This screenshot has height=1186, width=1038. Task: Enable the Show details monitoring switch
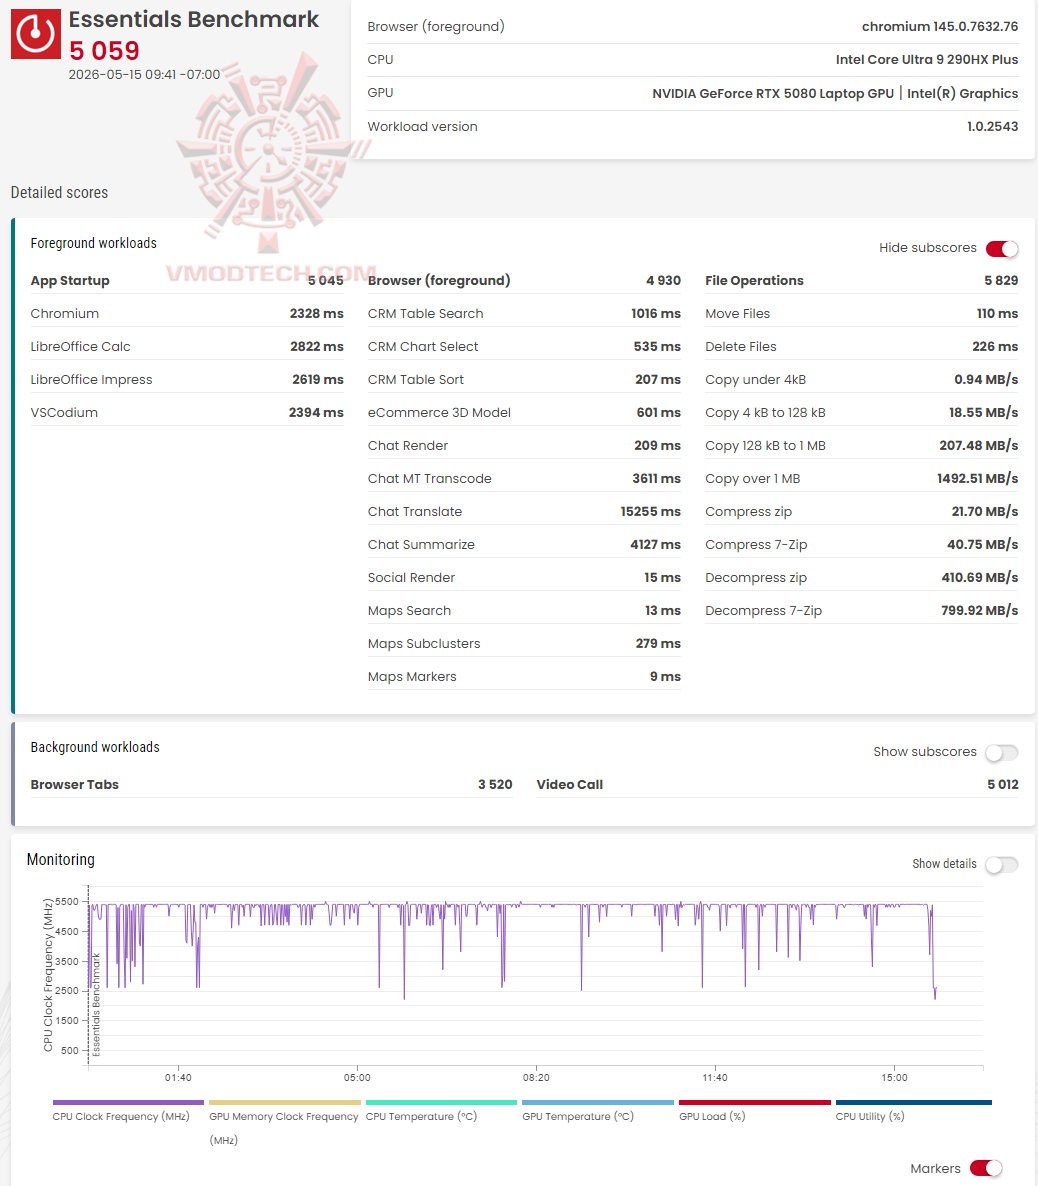(1002, 864)
